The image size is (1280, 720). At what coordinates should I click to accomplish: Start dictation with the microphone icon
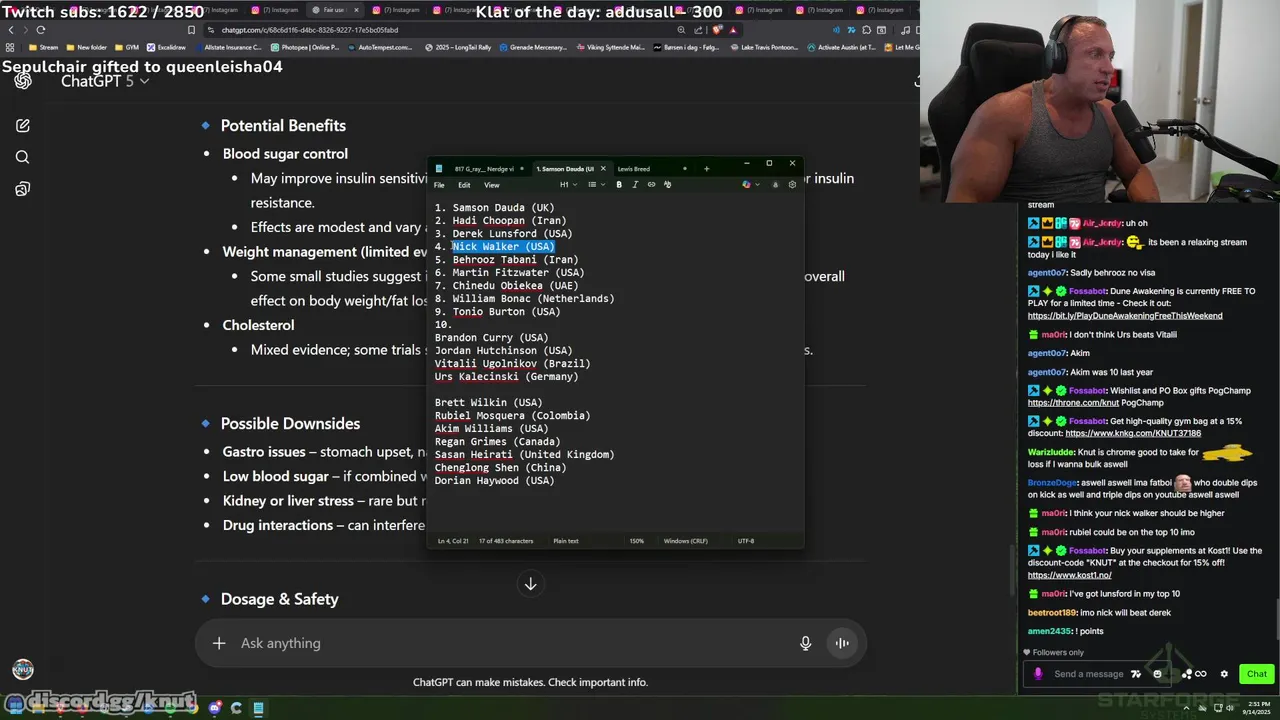click(x=805, y=643)
